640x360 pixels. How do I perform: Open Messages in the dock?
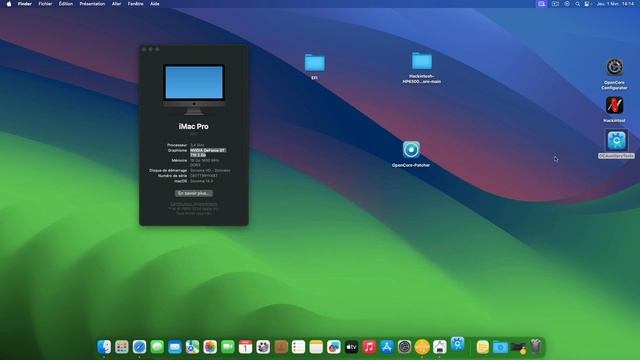coord(157,347)
